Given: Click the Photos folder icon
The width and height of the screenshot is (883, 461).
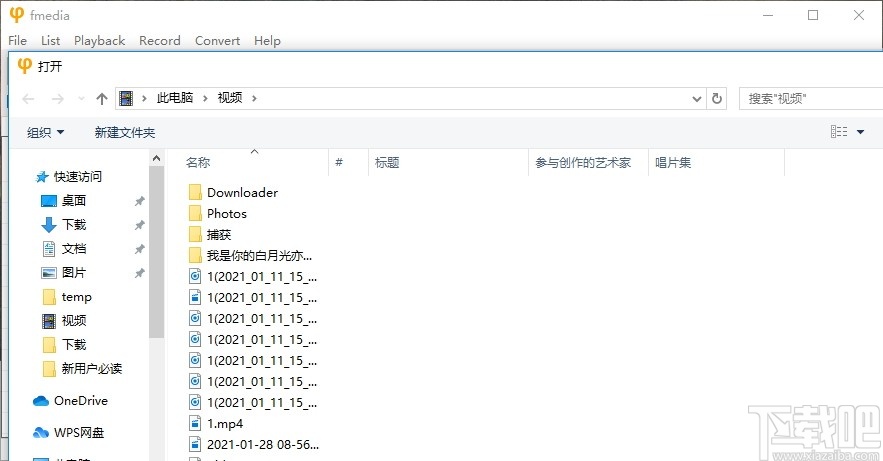Looking at the screenshot, I should [x=195, y=213].
